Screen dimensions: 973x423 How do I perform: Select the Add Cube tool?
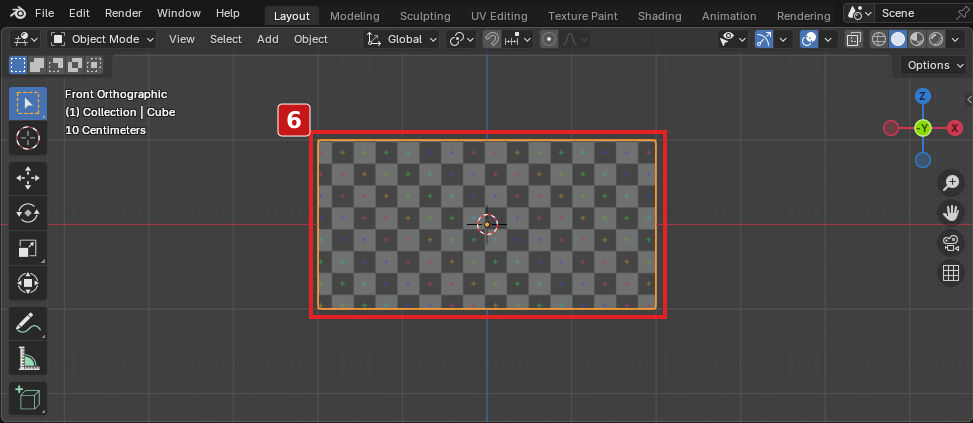(27, 399)
